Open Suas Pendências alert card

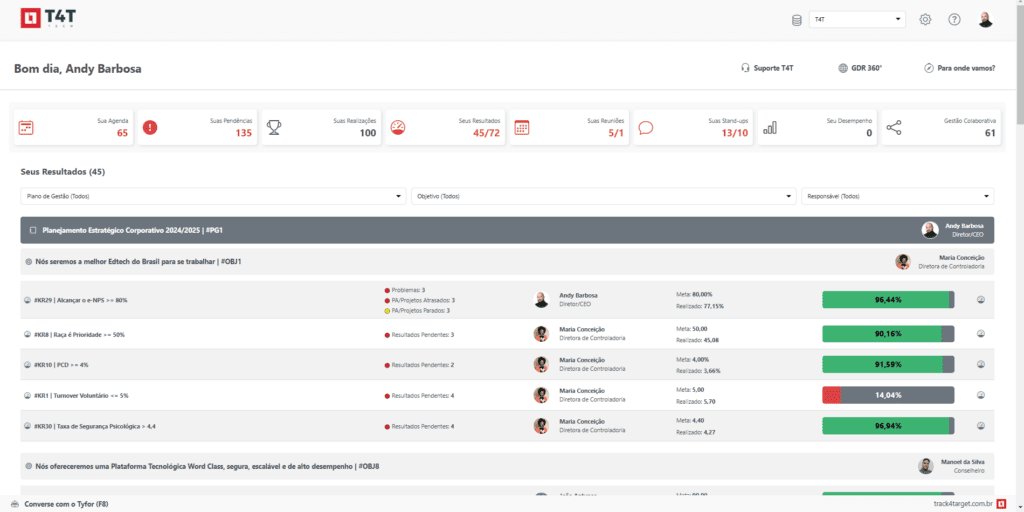196,127
